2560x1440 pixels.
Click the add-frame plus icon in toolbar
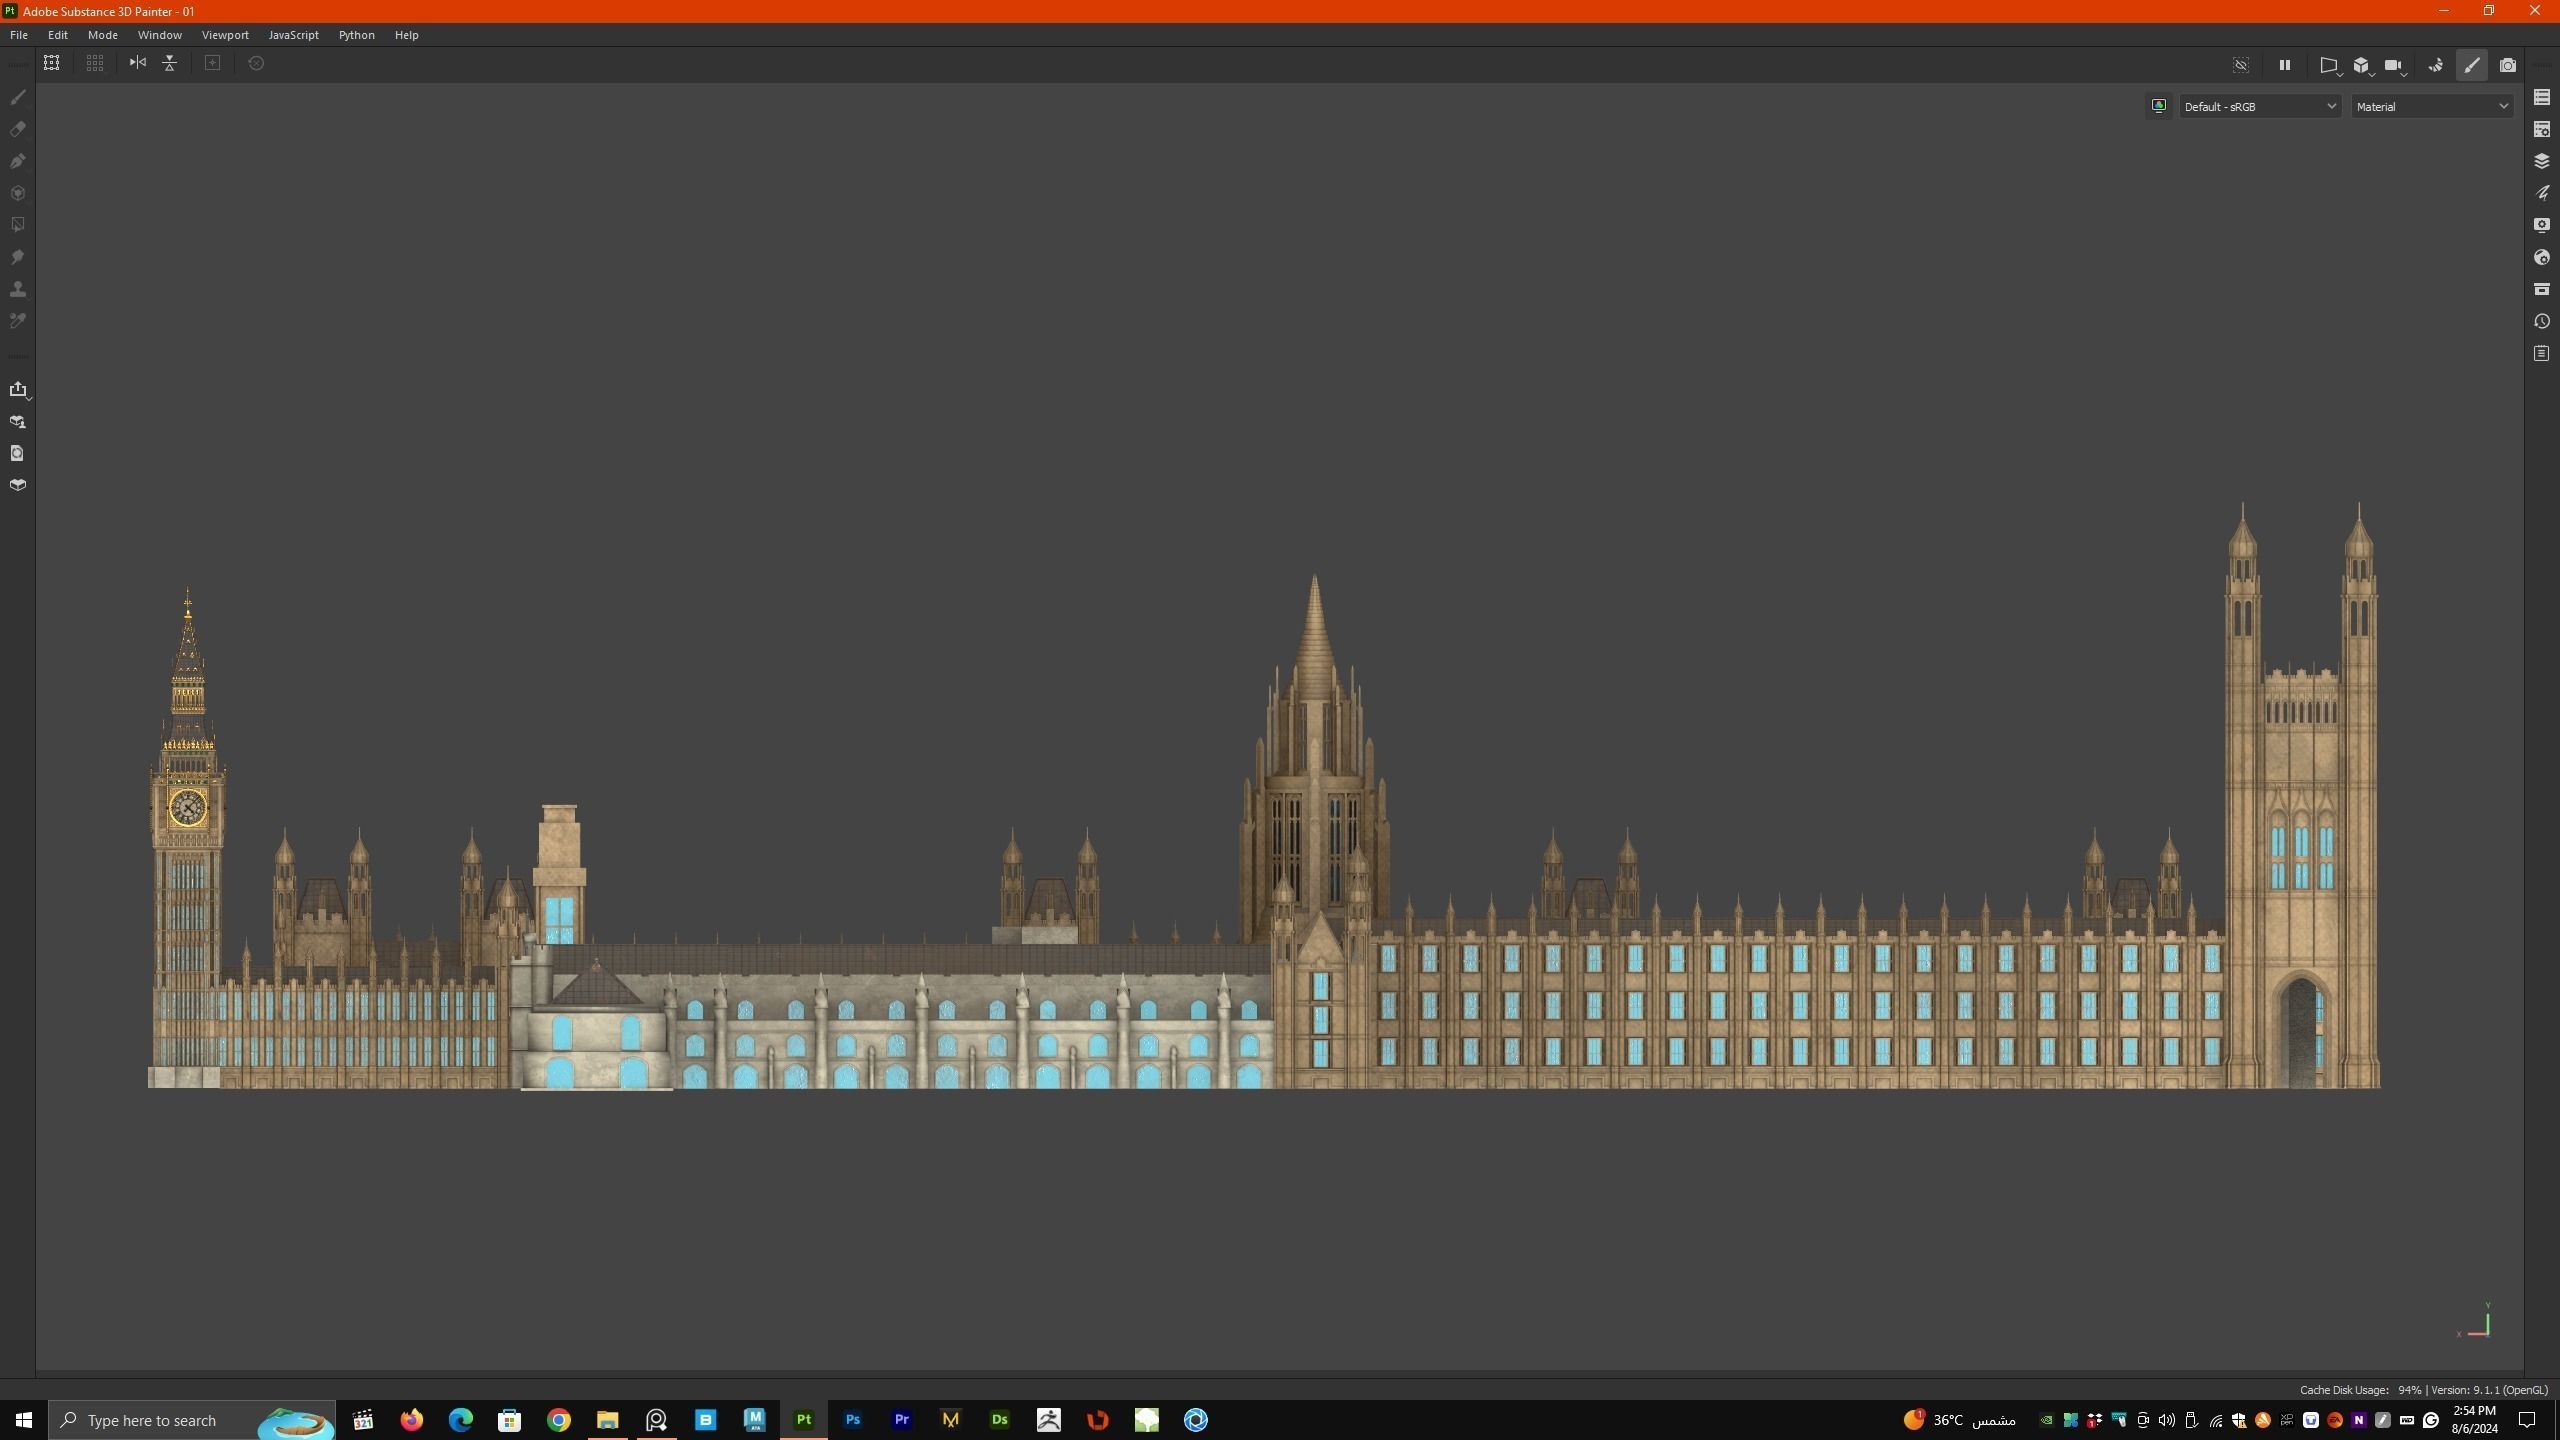212,63
